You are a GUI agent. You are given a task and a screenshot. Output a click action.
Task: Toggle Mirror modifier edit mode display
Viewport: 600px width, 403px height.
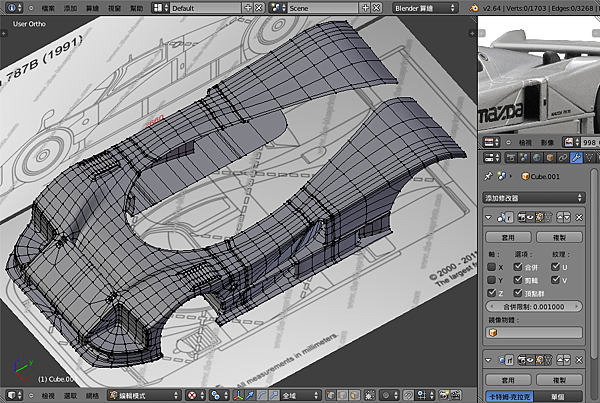[x=540, y=217]
